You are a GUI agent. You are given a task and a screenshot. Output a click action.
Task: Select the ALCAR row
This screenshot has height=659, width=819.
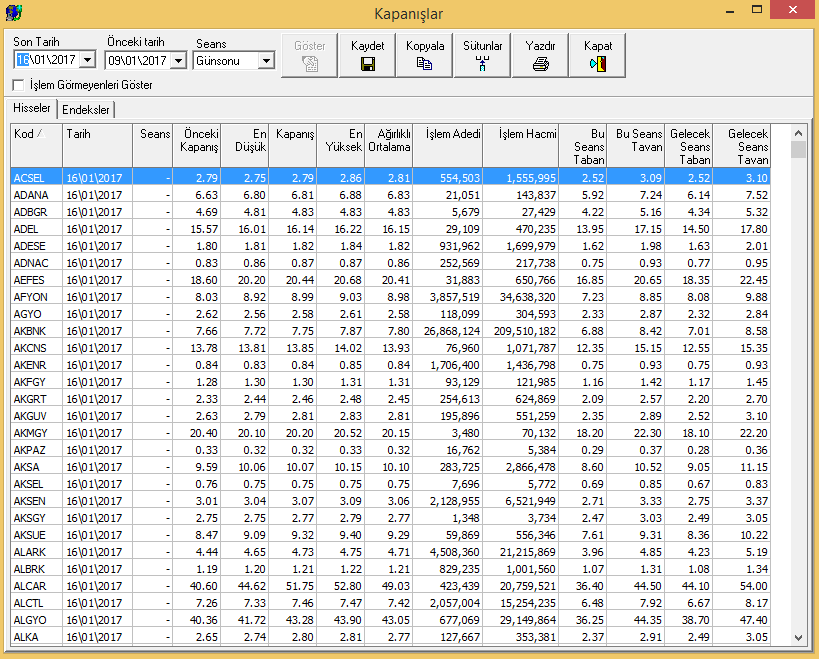point(391,586)
